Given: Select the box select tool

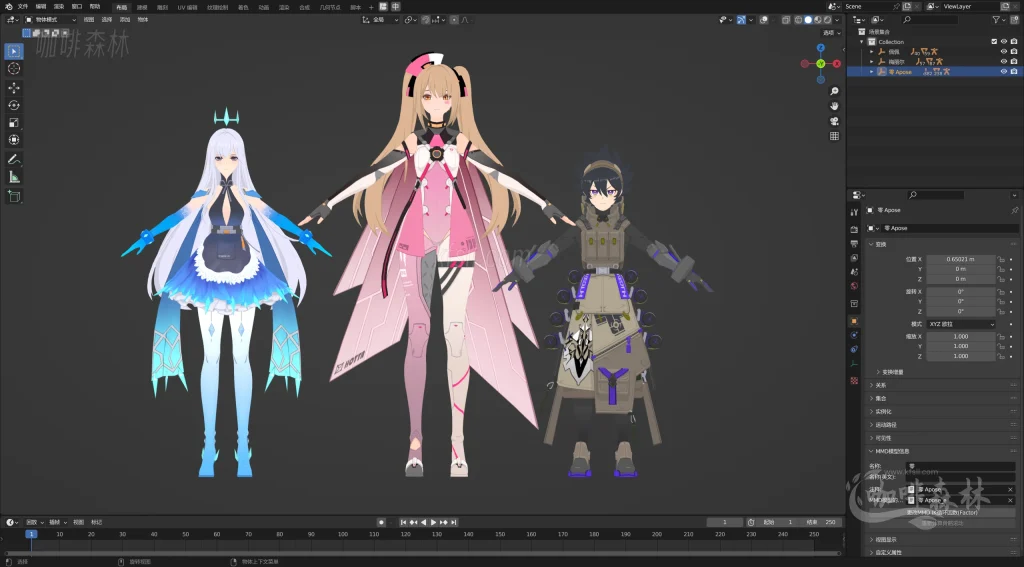Looking at the screenshot, I should point(14,51).
